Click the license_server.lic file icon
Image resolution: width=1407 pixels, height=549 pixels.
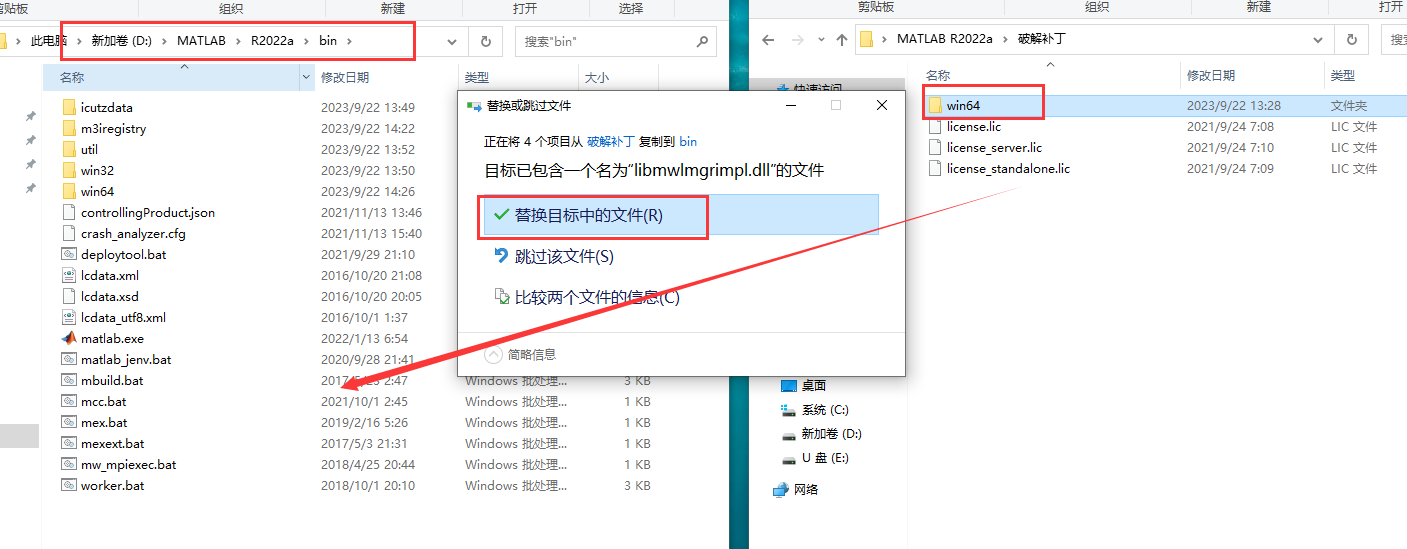[935, 148]
